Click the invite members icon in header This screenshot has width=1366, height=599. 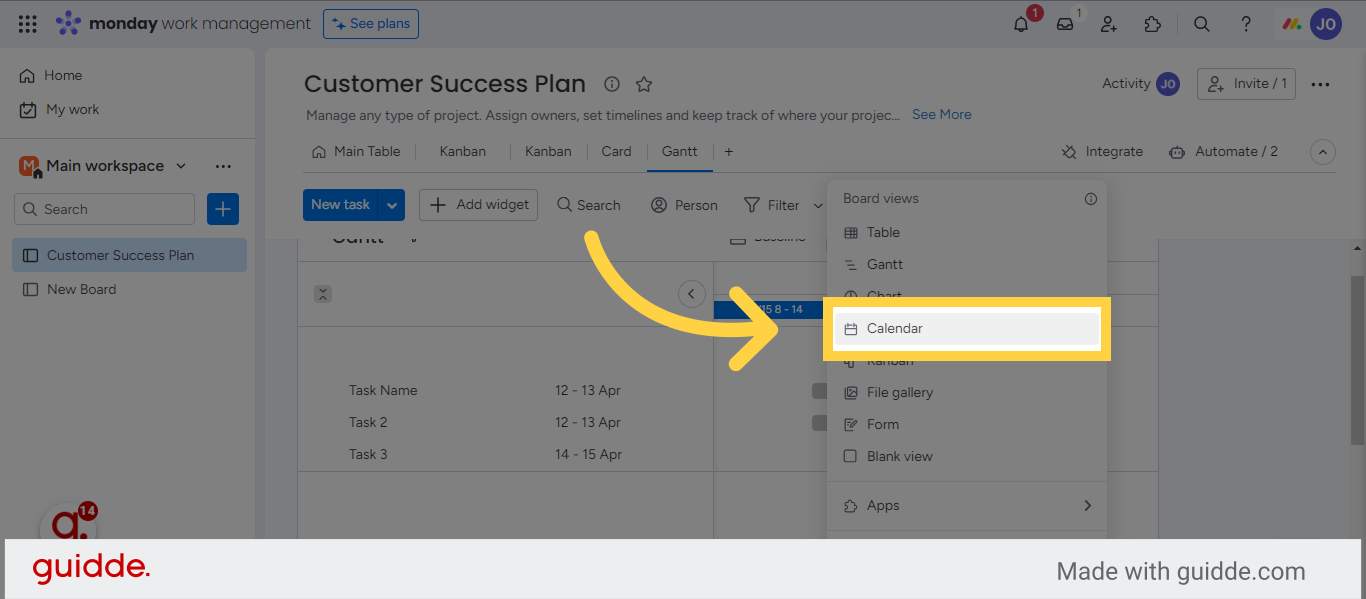point(1109,24)
